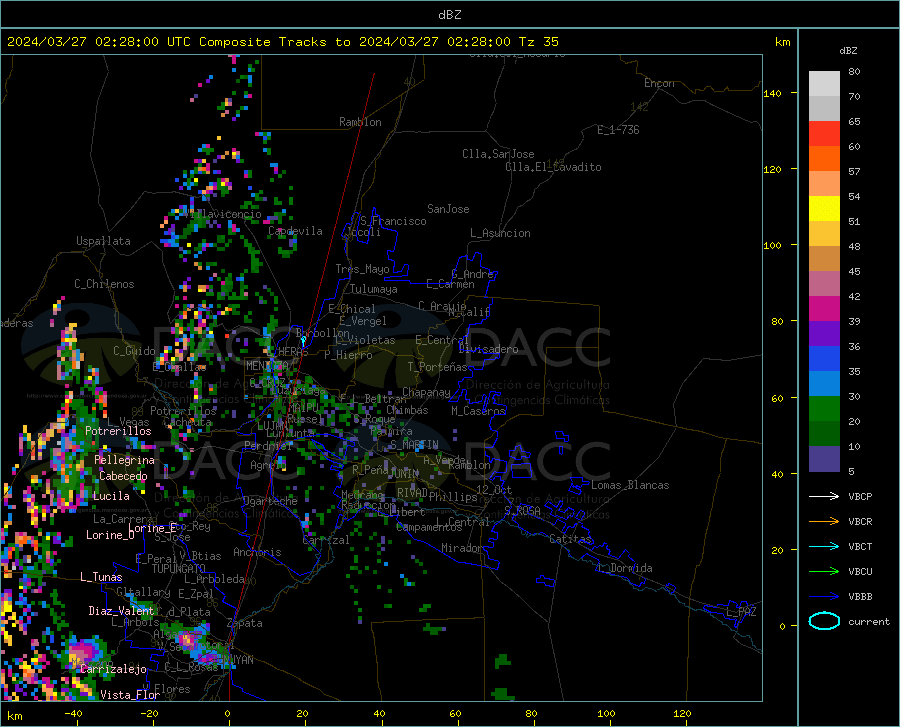Image resolution: width=900 pixels, height=727 pixels.
Task: Click the Carrizal map label
Action: 325,540
